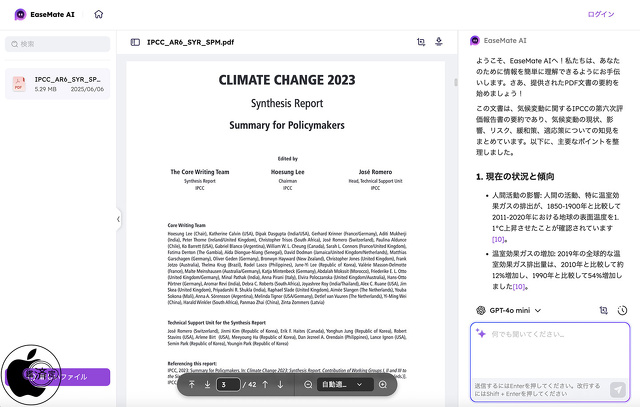640x407 pixels.
Task: Click the red PDF icon of the file
Action: 19,84
